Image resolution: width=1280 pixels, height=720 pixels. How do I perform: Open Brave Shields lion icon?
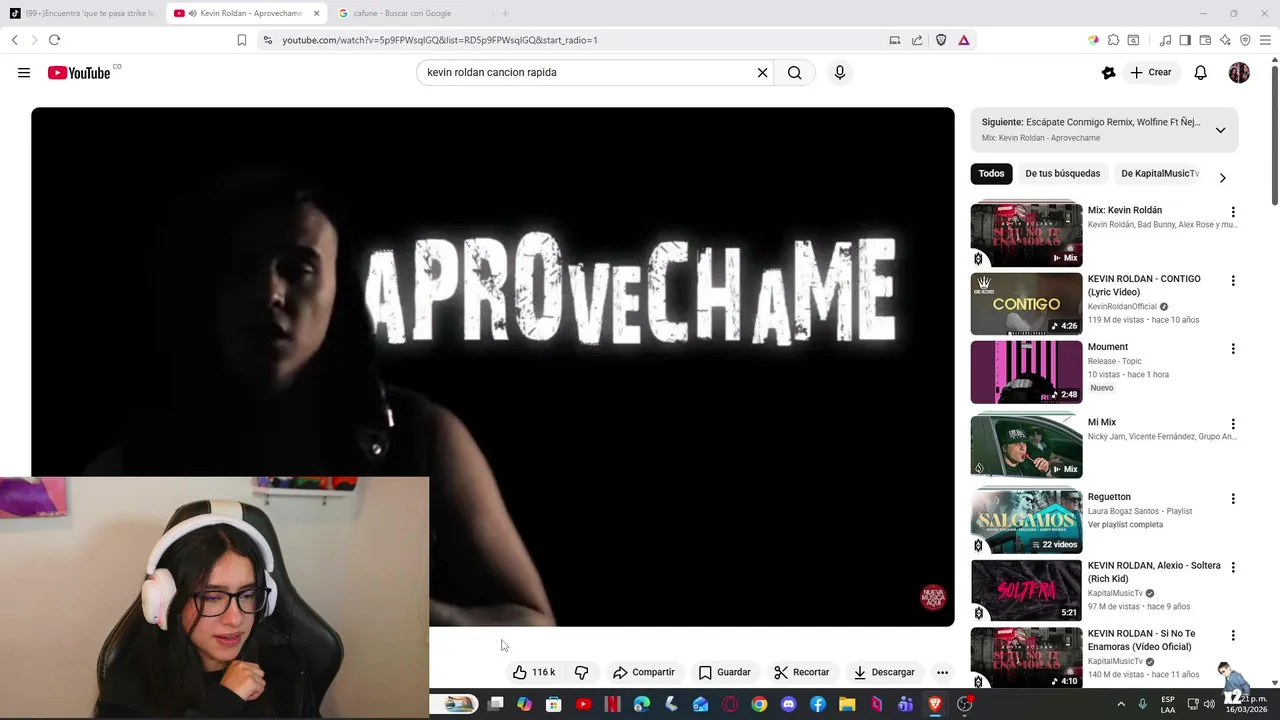940,40
